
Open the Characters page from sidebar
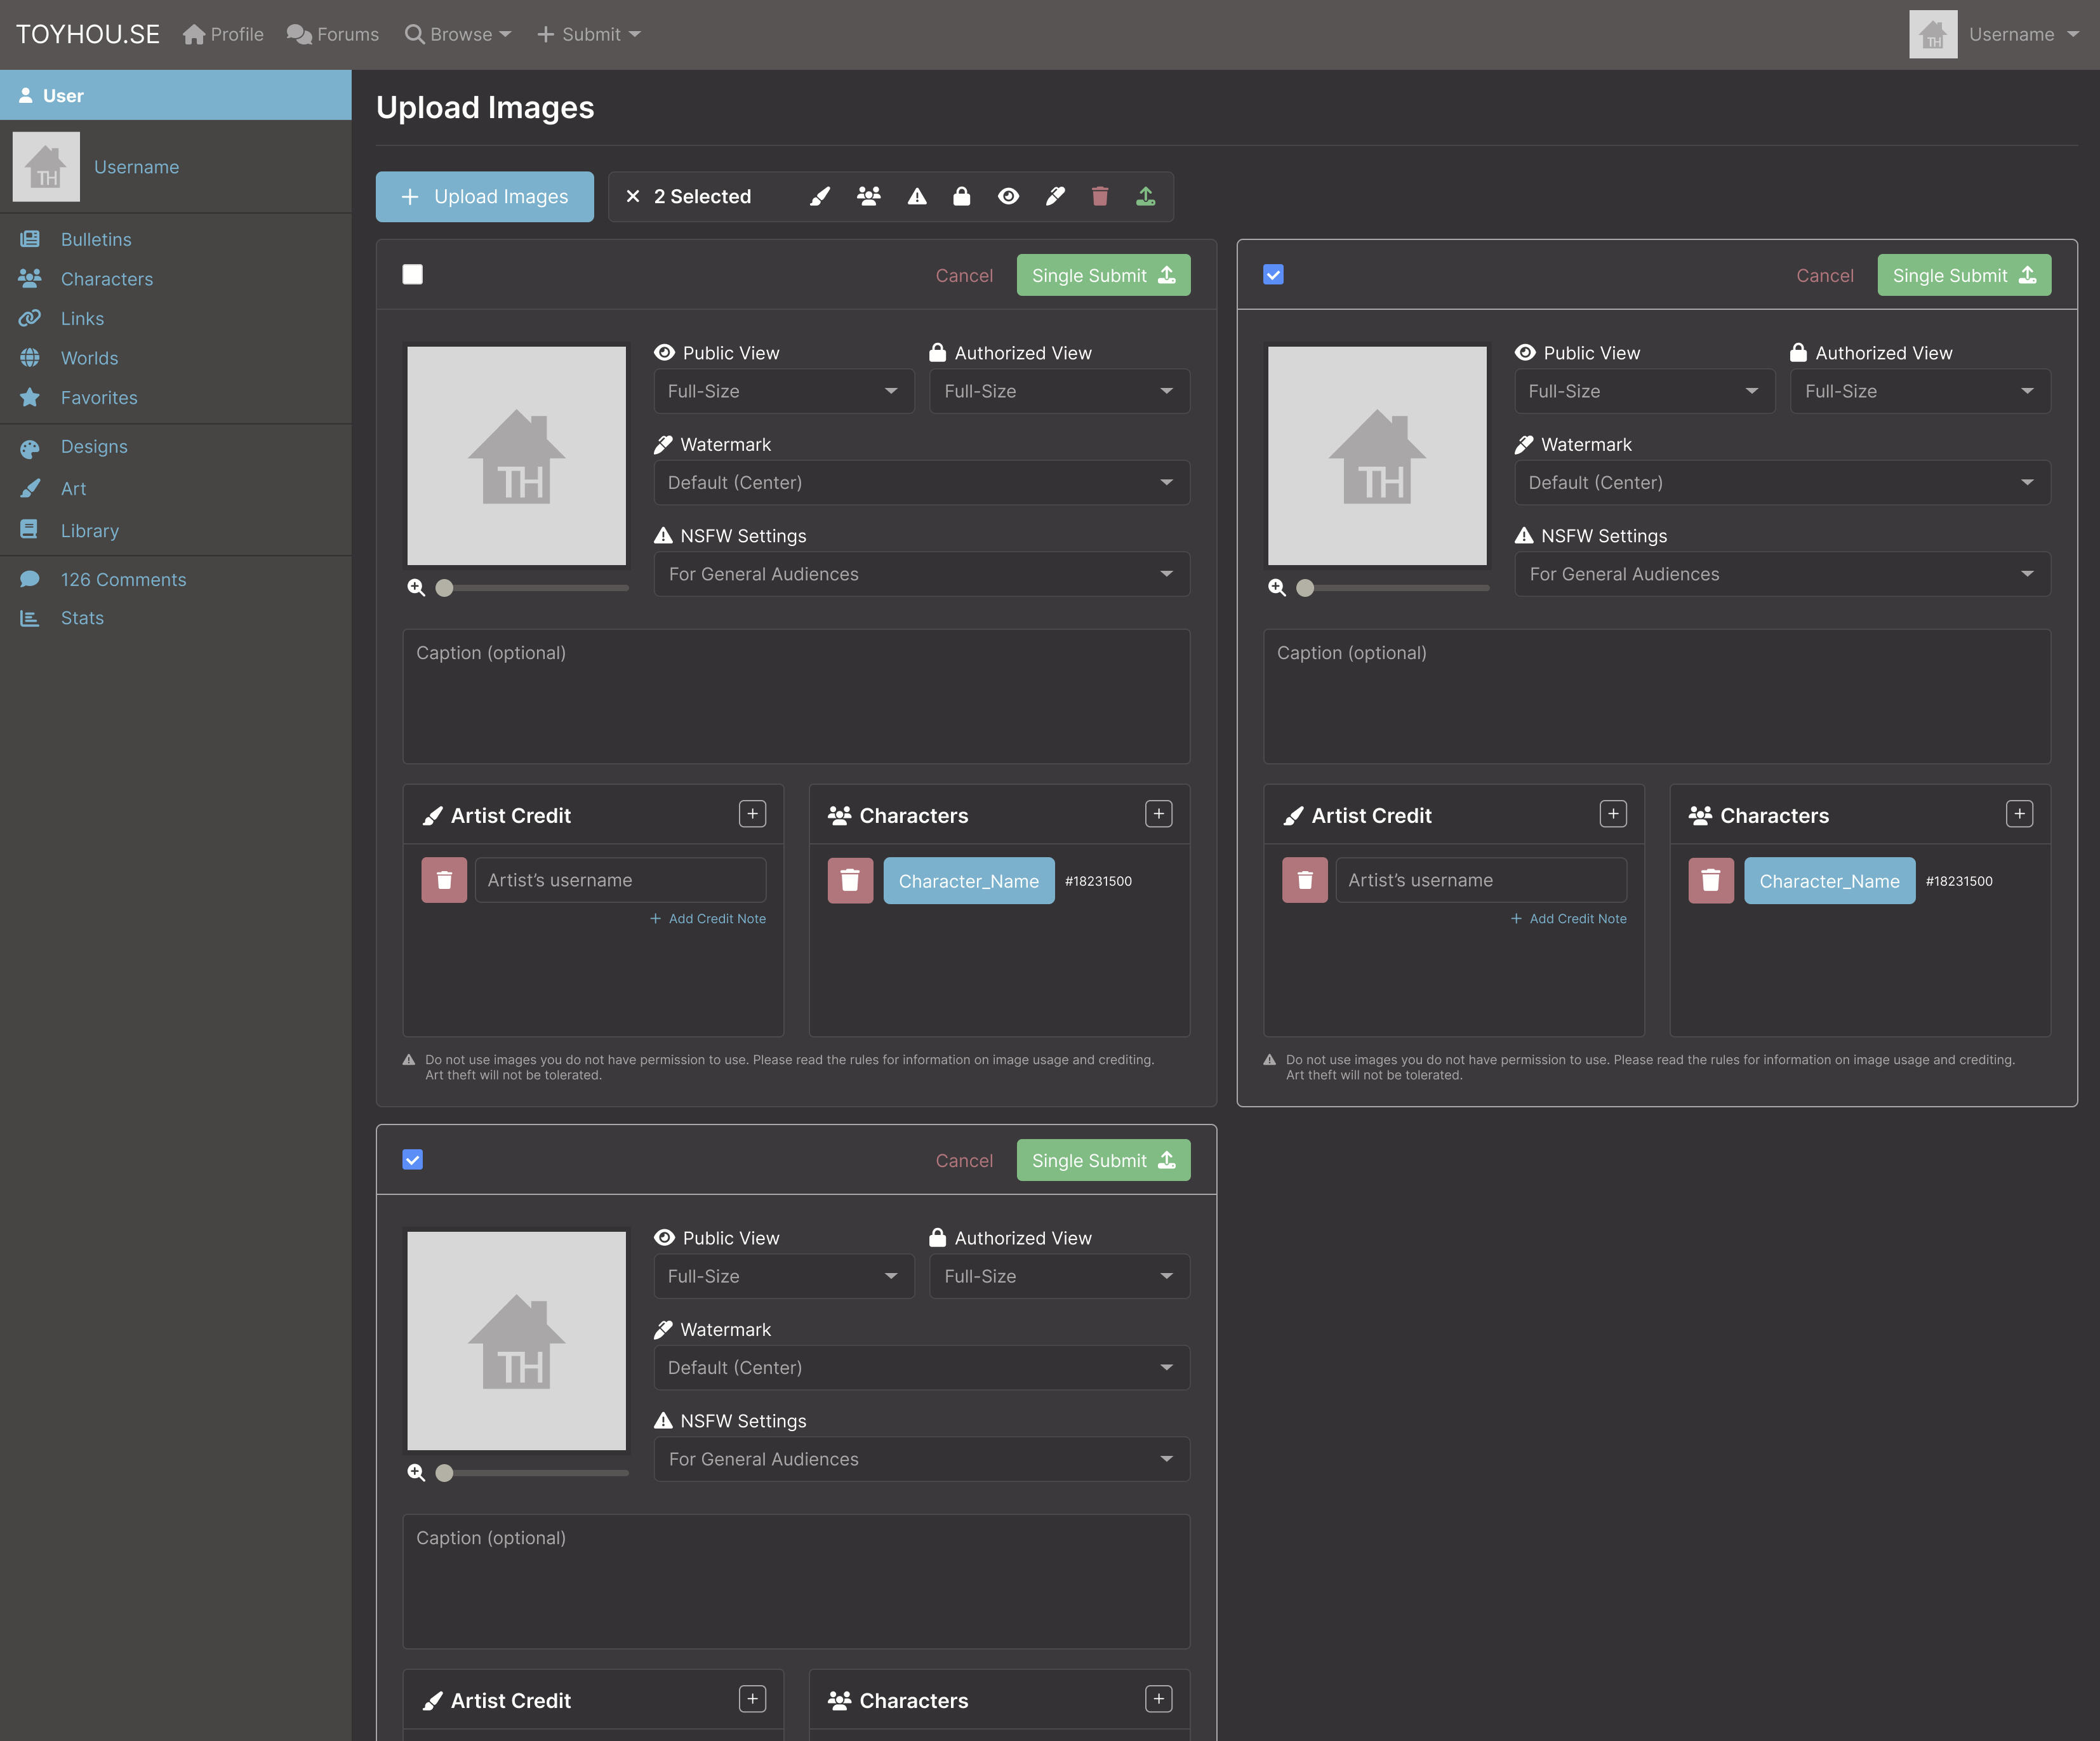click(x=106, y=279)
